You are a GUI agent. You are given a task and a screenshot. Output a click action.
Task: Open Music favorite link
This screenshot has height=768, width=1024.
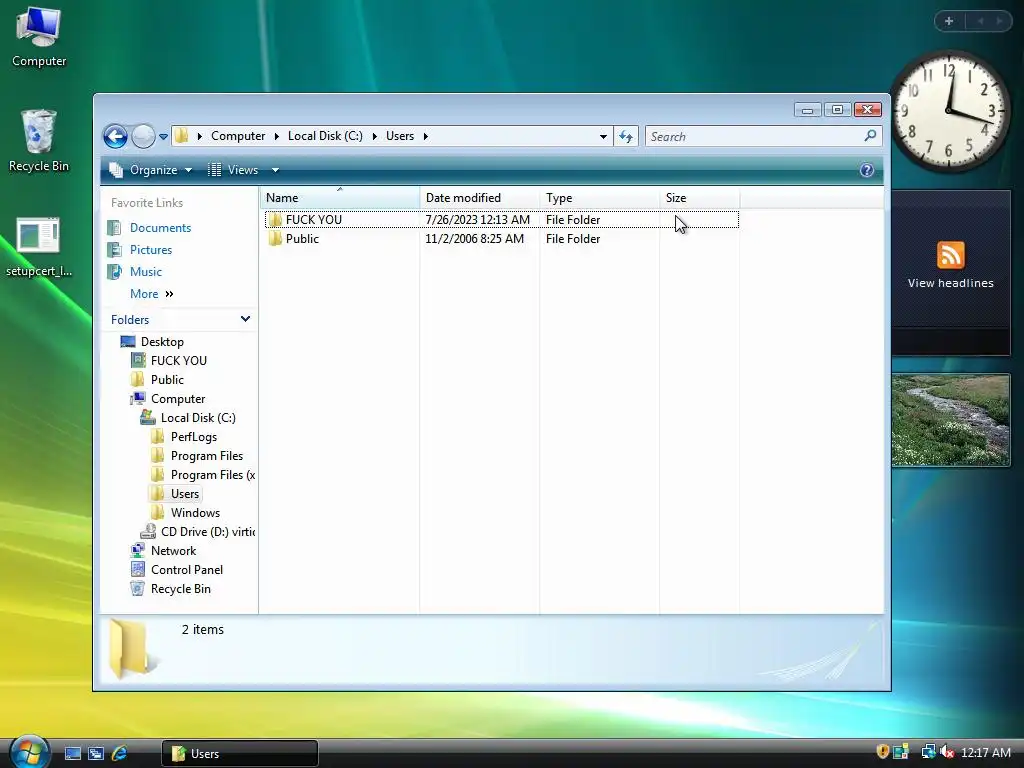[x=146, y=272]
